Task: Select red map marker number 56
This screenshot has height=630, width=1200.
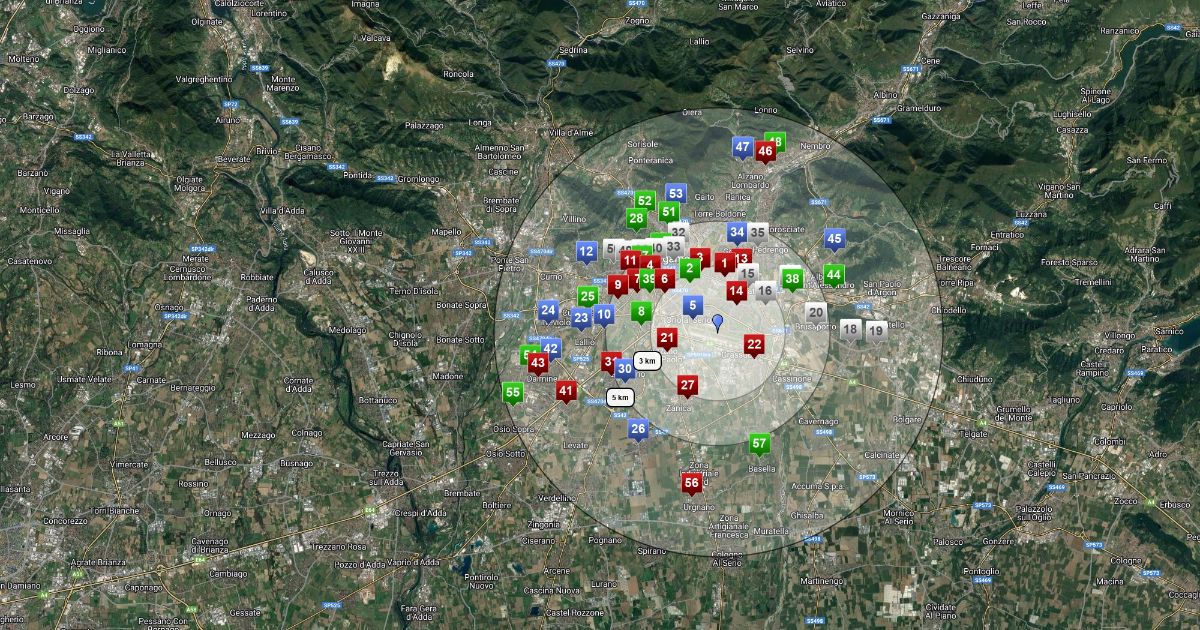Action: point(692,483)
